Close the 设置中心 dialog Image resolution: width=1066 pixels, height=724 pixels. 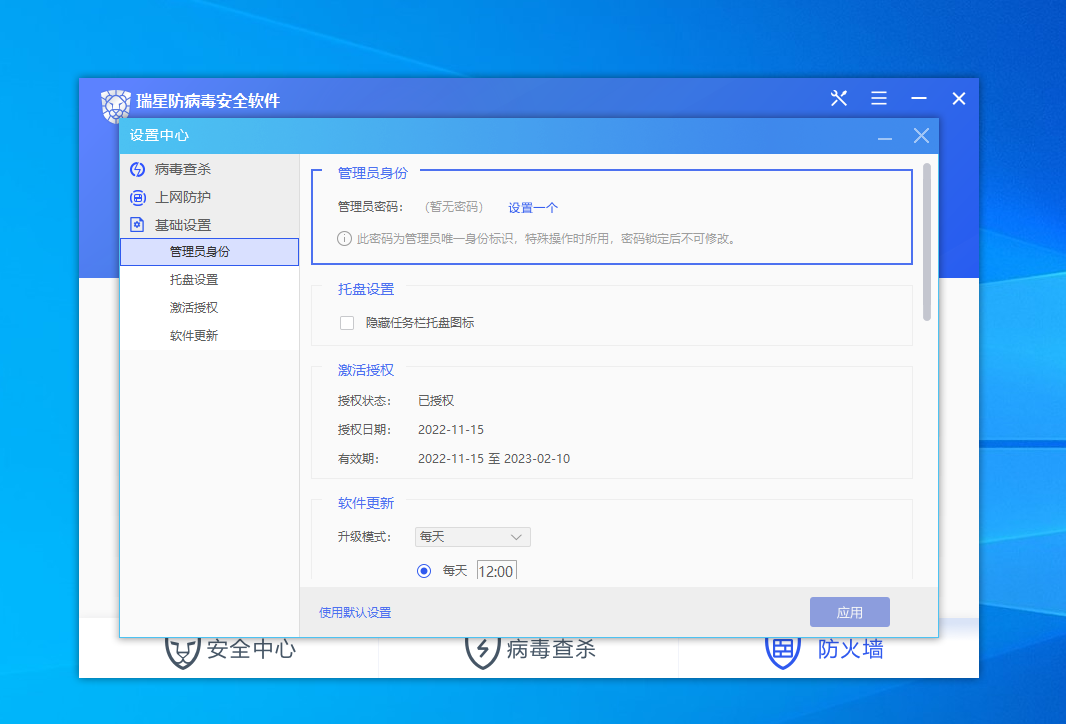pyautogui.click(x=921, y=136)
